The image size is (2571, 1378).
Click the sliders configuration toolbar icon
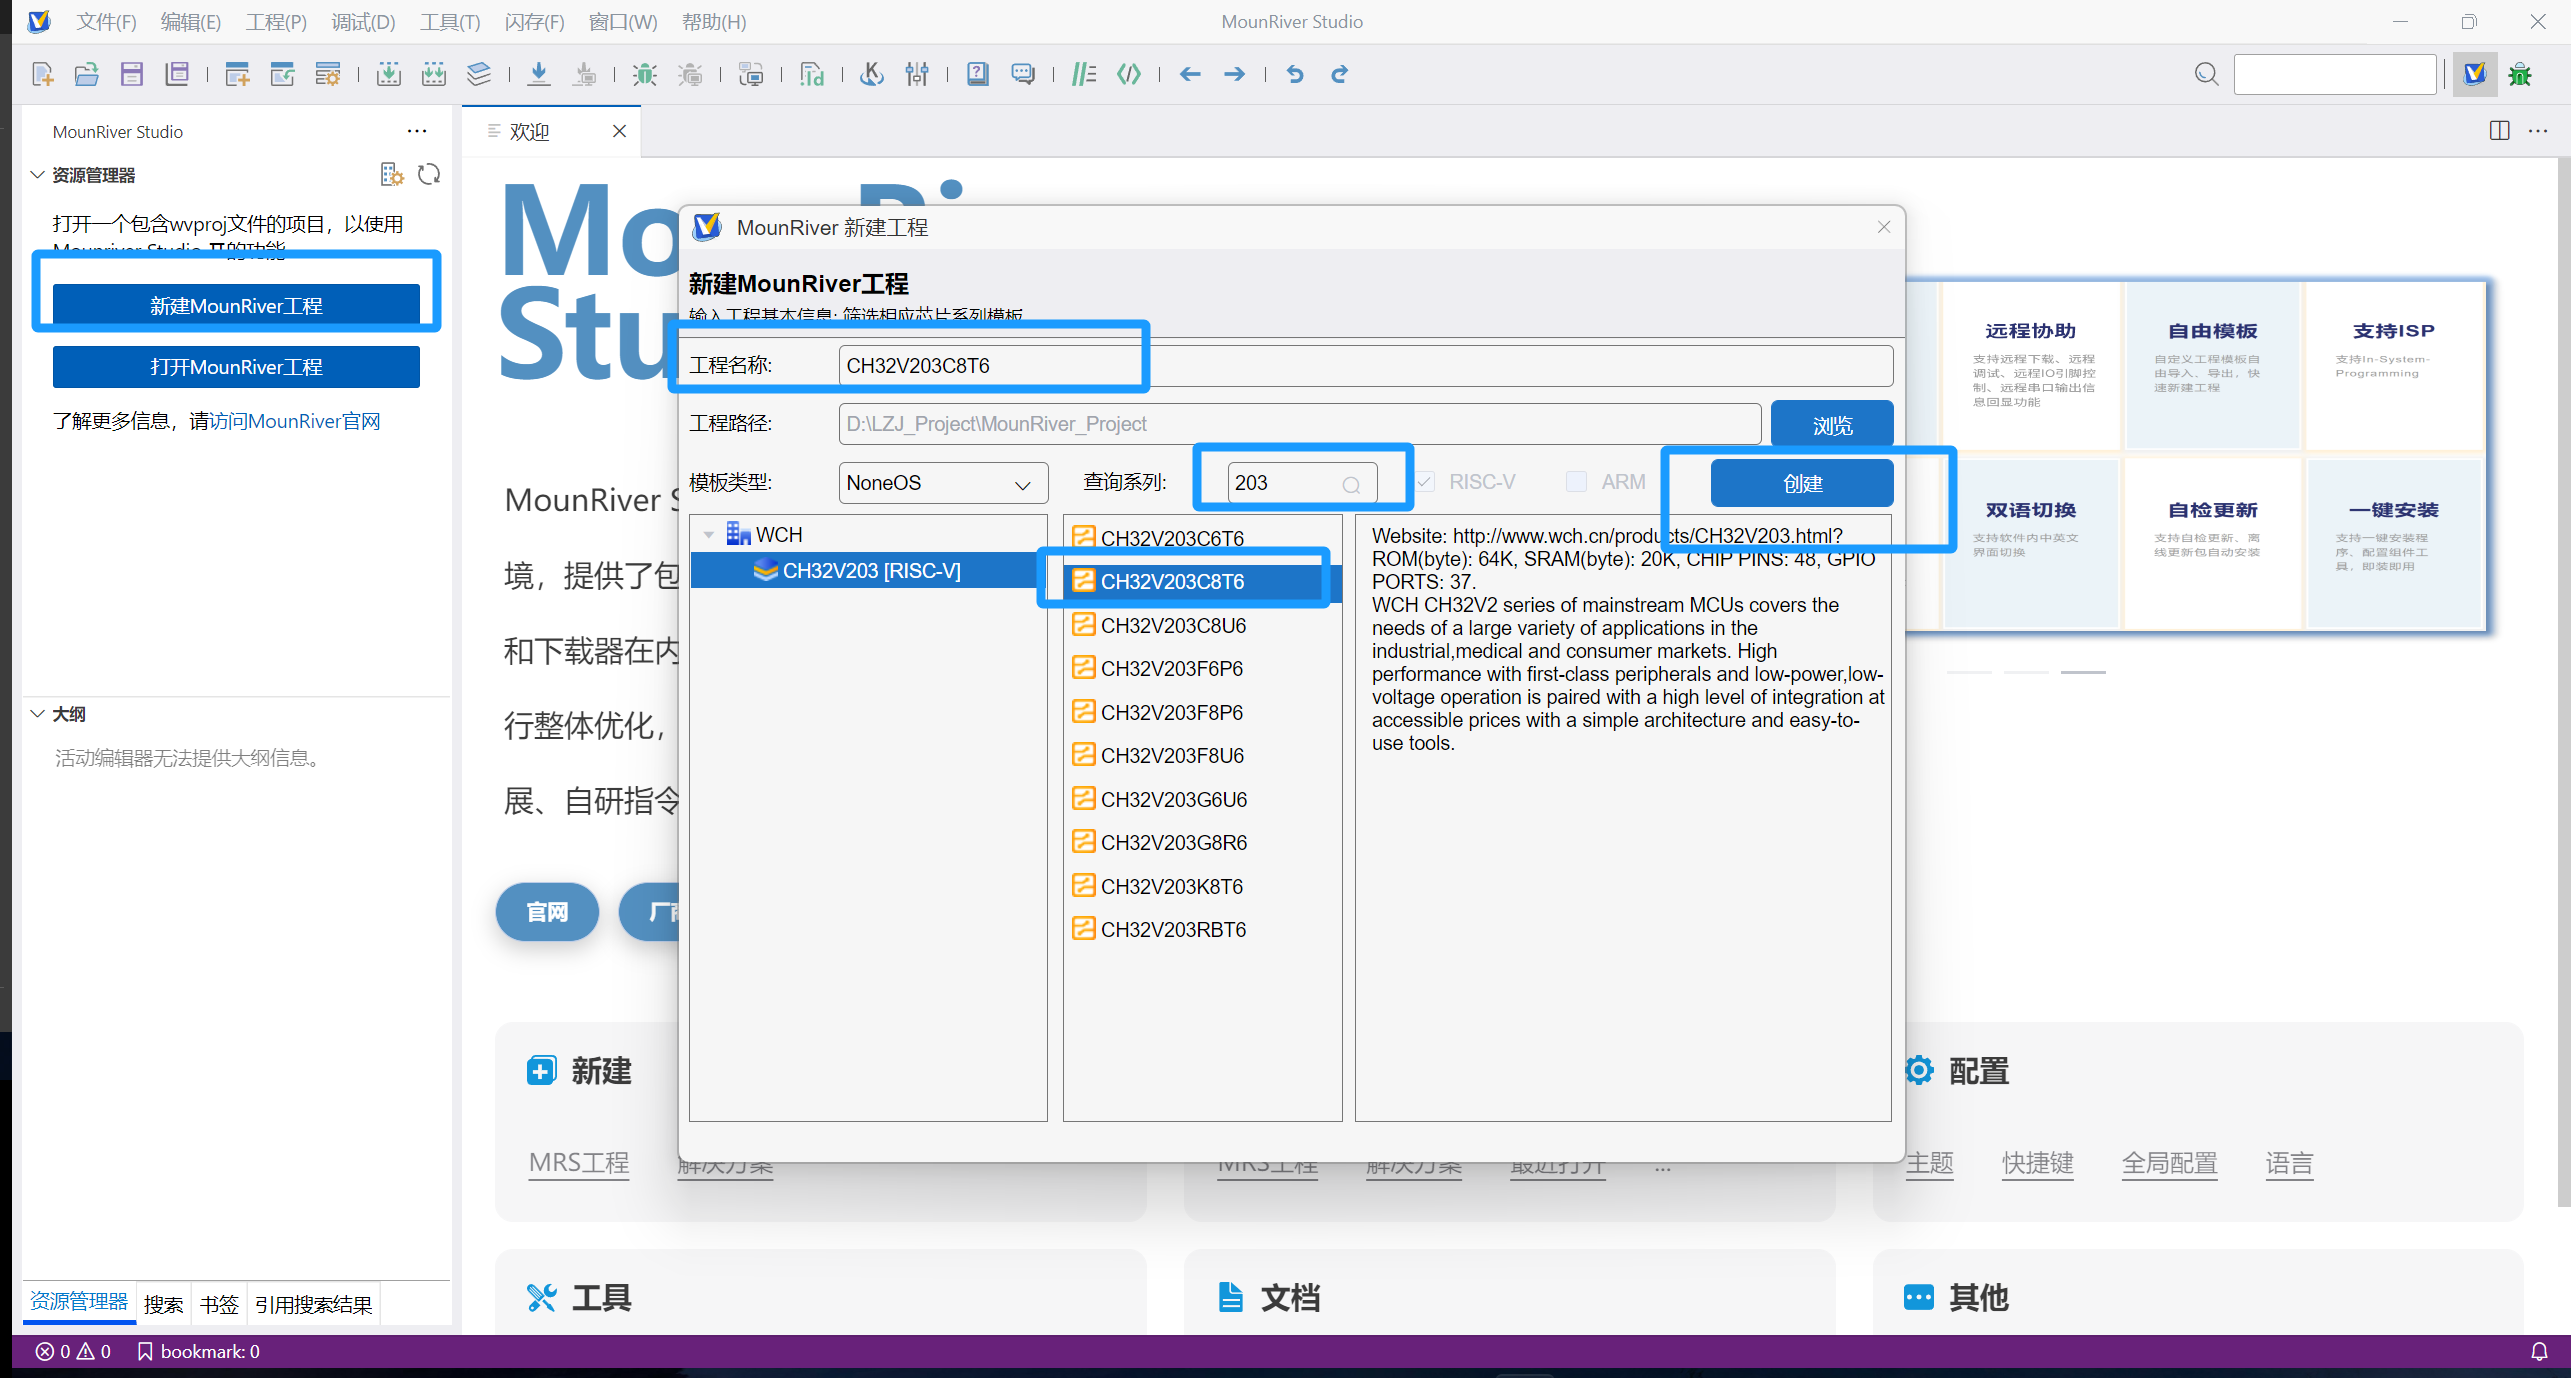[917, 74]
